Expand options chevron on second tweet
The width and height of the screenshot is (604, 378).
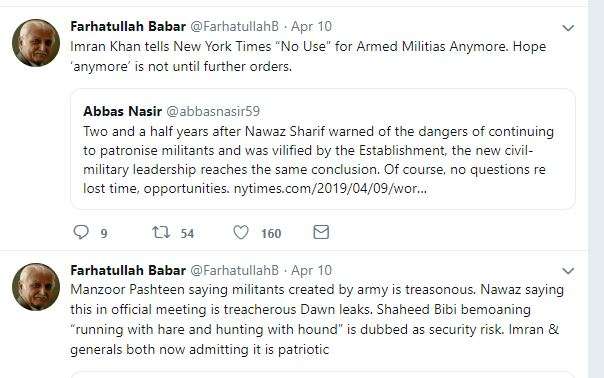(x=568, y=271)
